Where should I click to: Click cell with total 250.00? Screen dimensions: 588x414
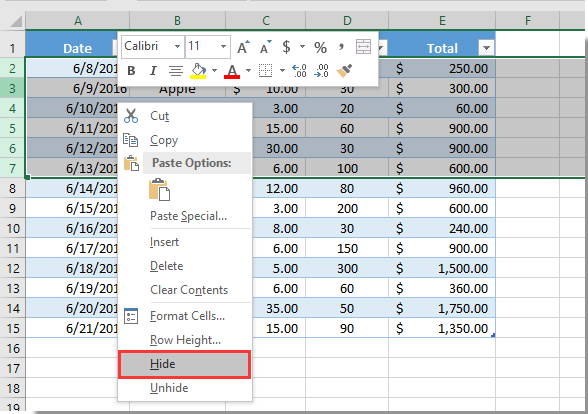click(442, 69)
